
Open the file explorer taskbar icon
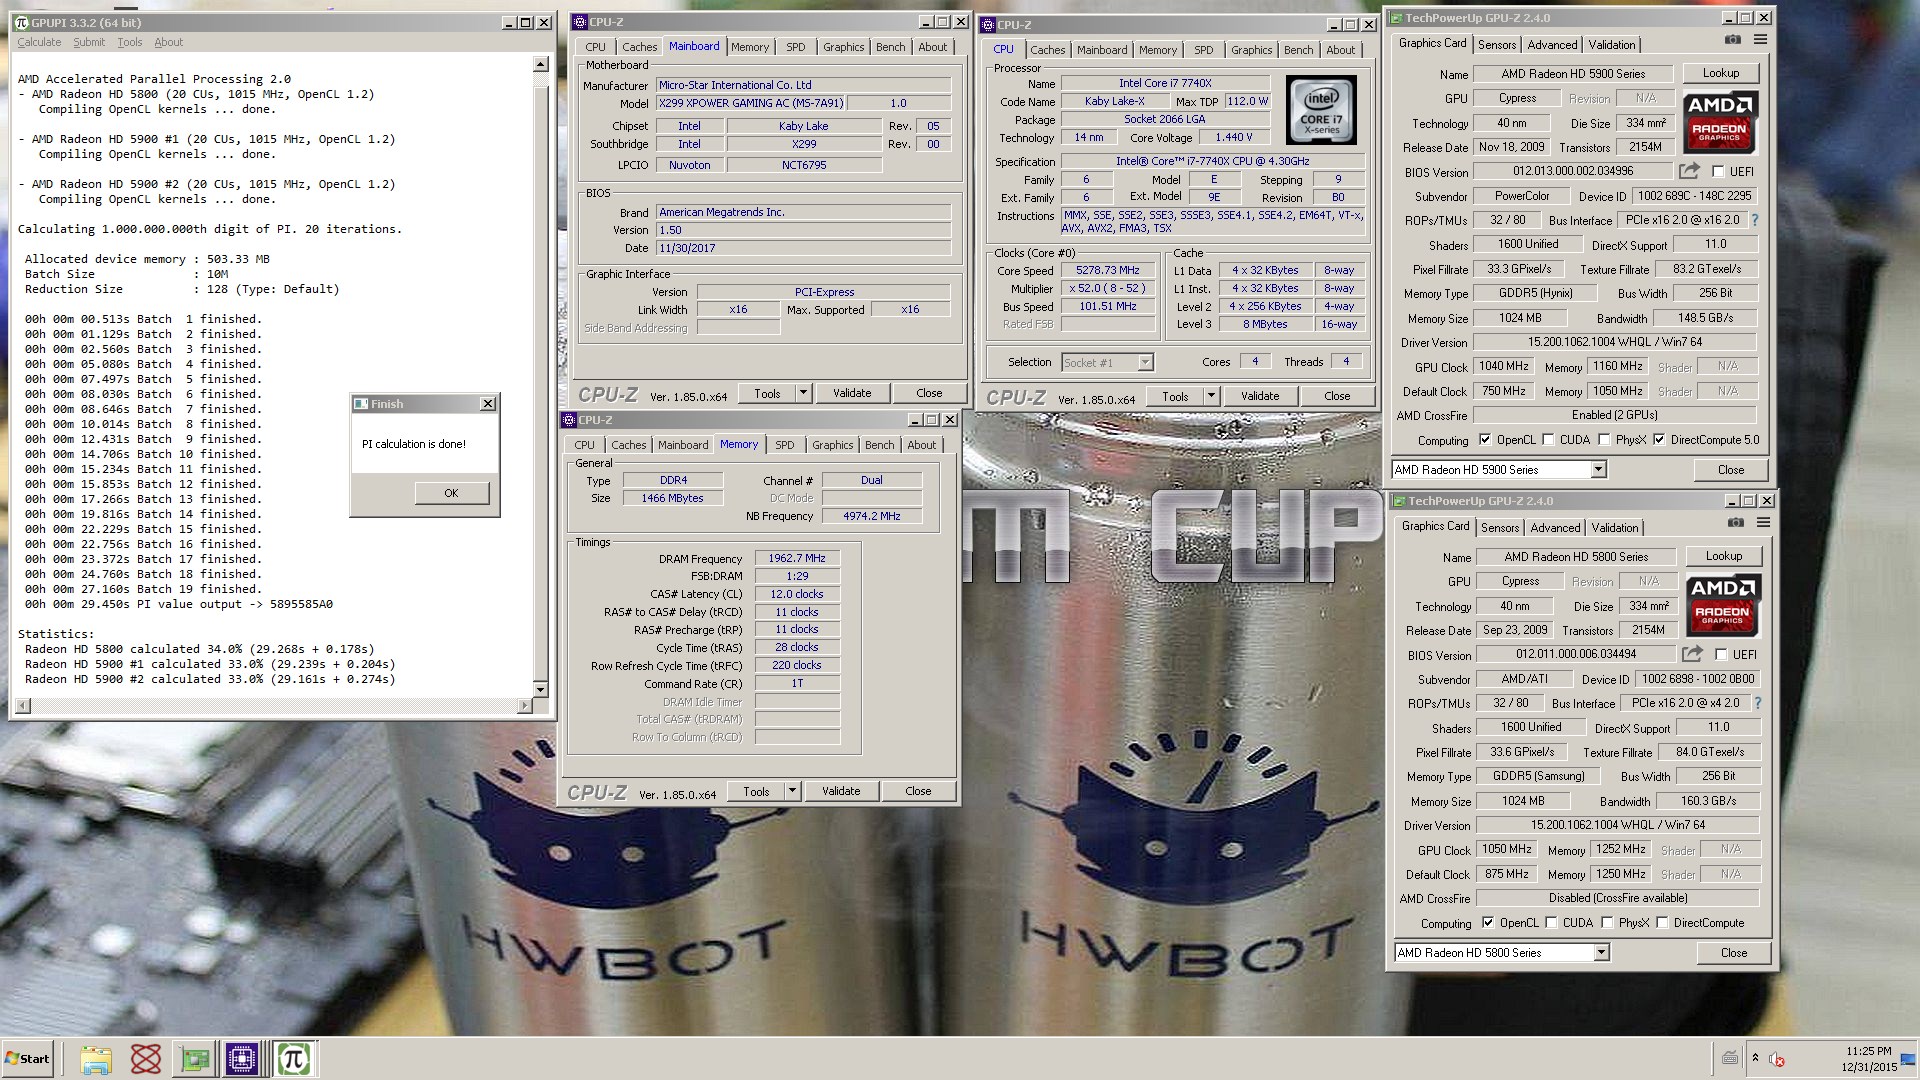click(96, 1059)
